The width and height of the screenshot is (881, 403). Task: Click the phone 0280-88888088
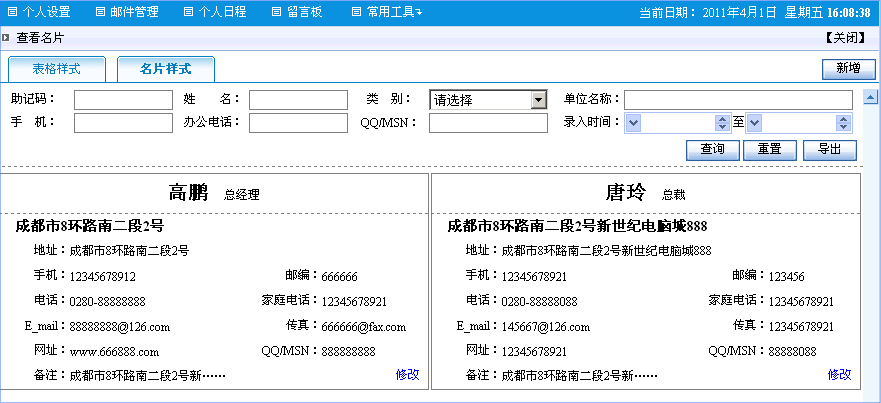[539, 301]
